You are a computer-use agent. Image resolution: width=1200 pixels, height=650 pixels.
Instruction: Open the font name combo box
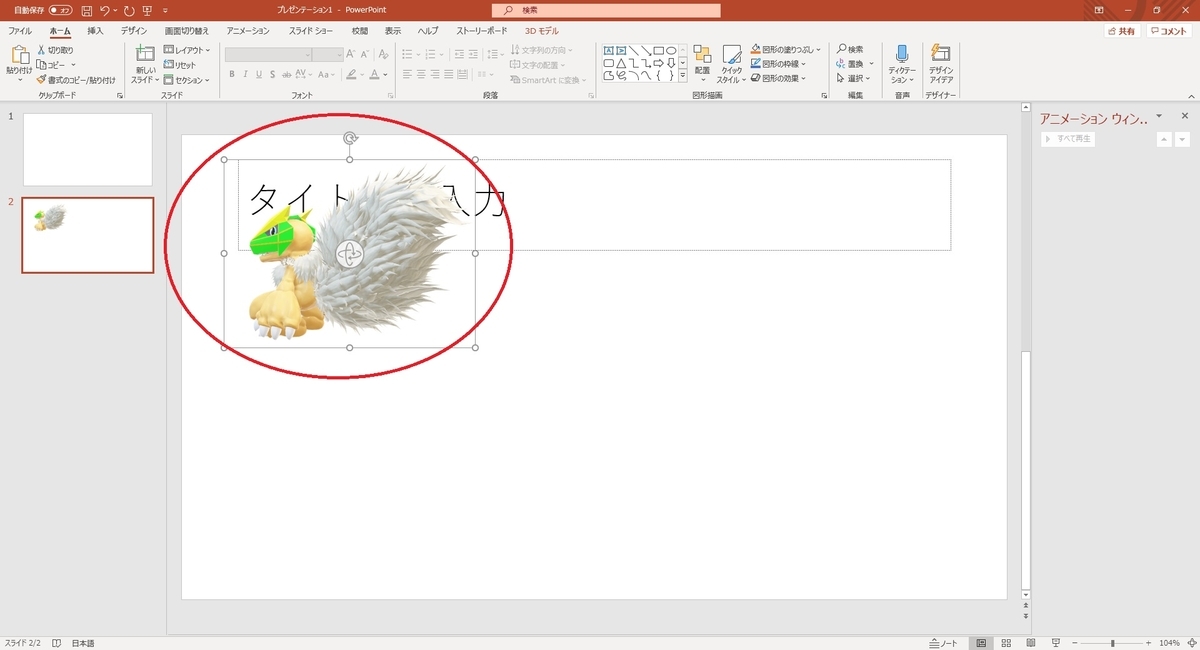pyautogui.click(x=268, y=54)
